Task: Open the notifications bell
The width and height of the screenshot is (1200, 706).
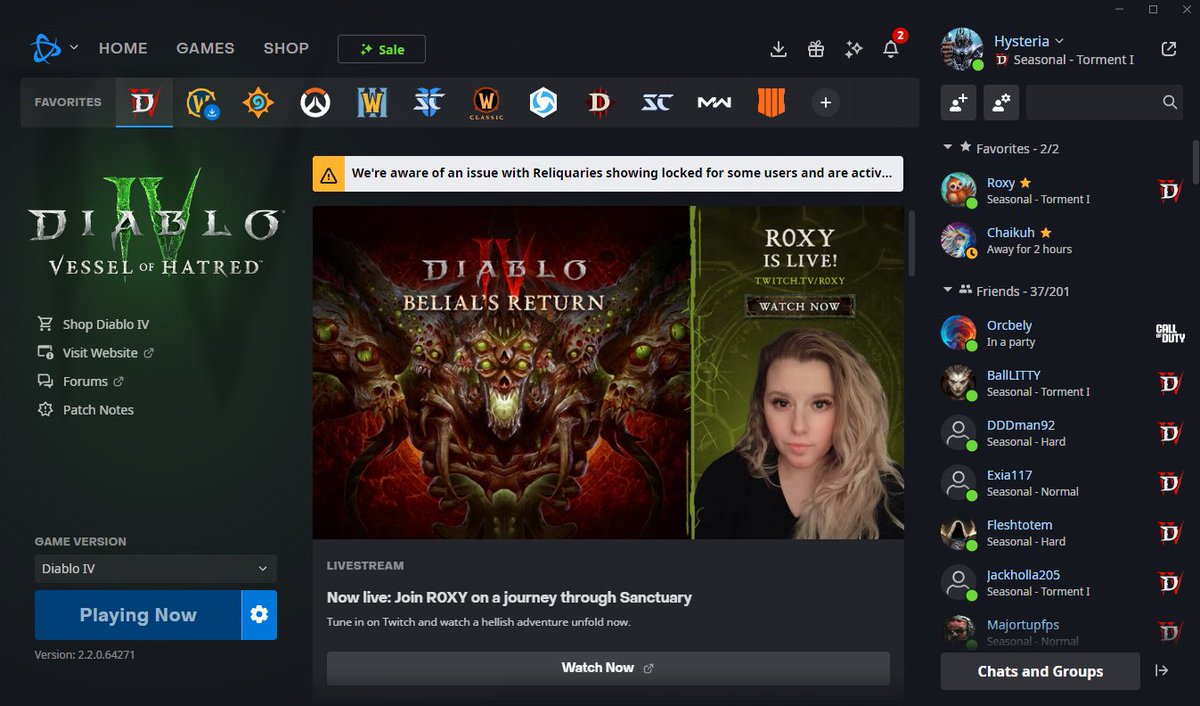Action: point(891,48)
